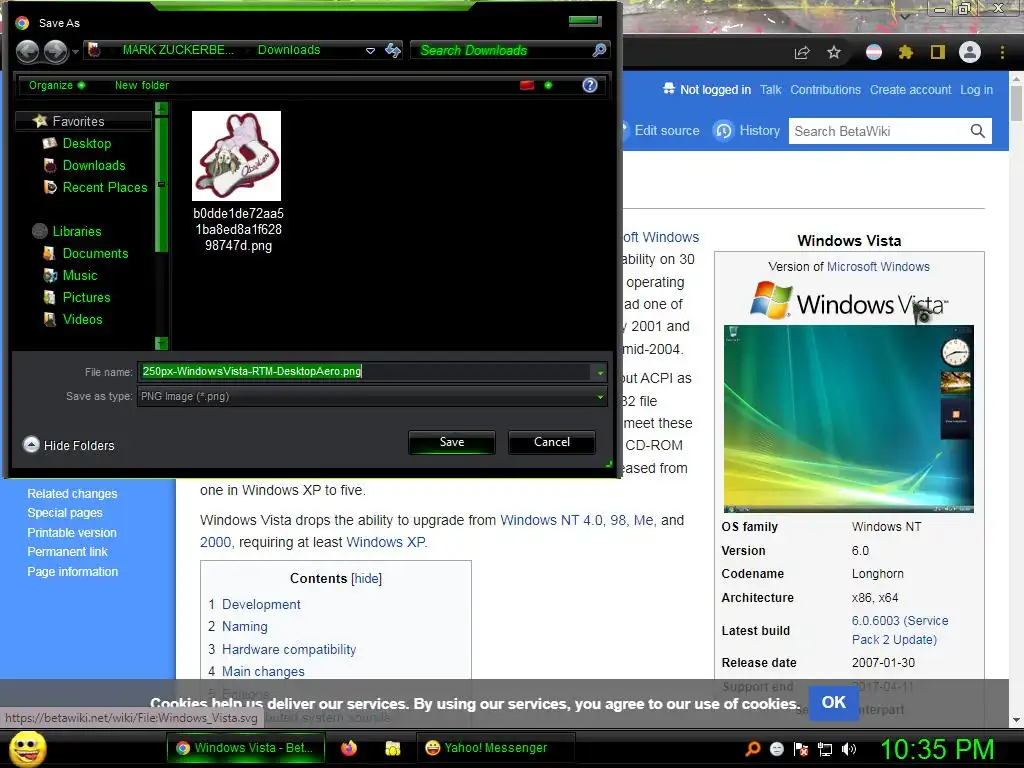Click the network tray icon

point(825,749)
